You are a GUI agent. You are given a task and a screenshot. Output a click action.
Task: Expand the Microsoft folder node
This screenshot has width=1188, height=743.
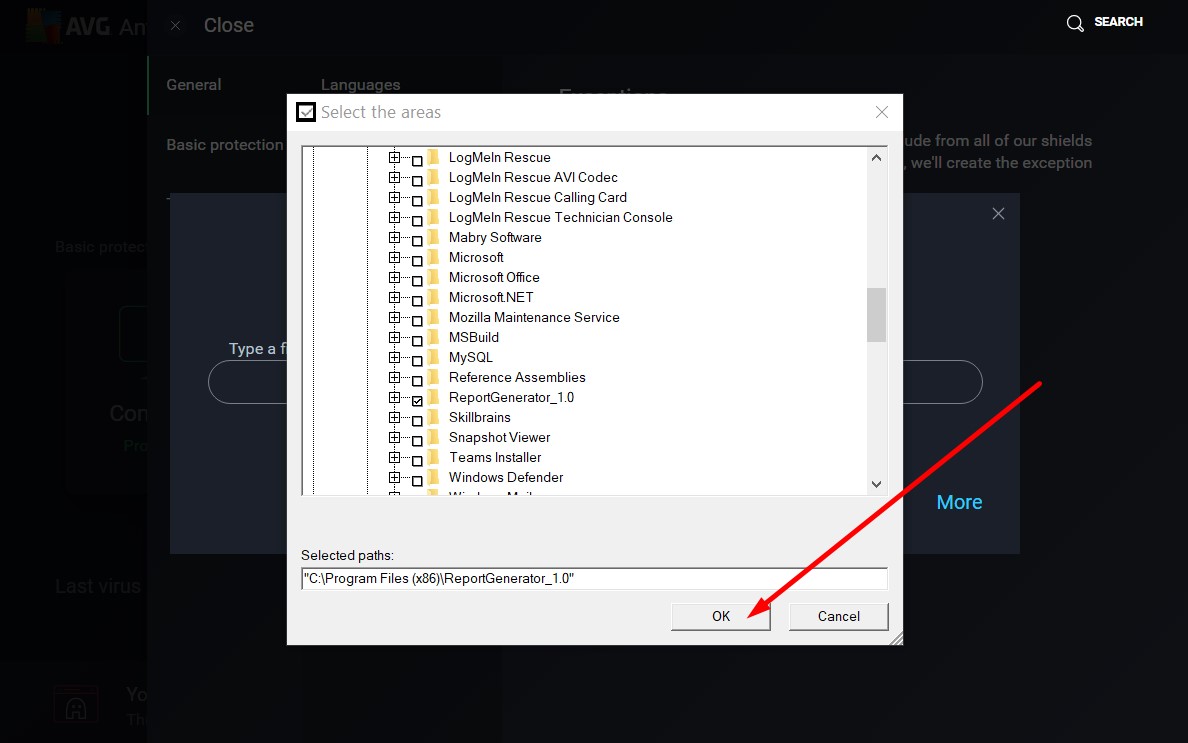tap(394, 258)
